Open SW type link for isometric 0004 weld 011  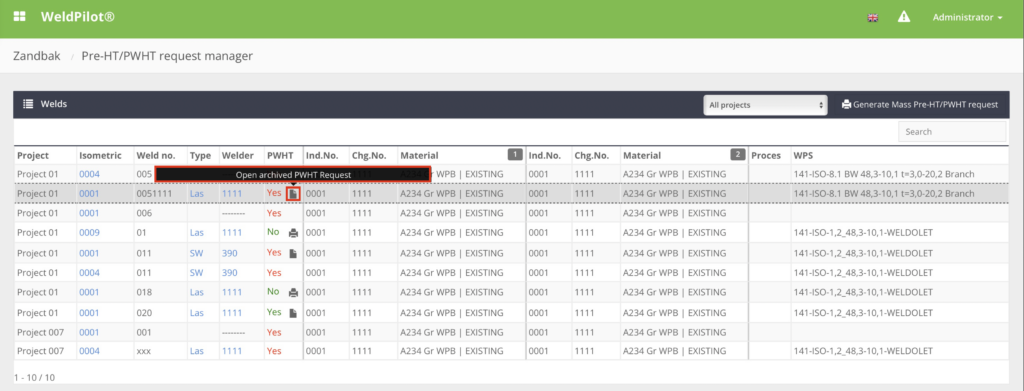[x=197, y=272]
